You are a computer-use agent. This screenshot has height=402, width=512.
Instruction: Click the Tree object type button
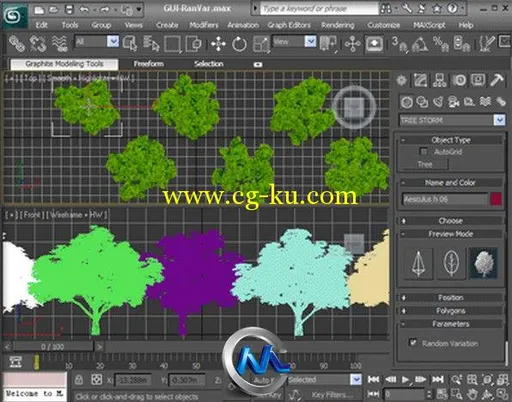(425, 164)
